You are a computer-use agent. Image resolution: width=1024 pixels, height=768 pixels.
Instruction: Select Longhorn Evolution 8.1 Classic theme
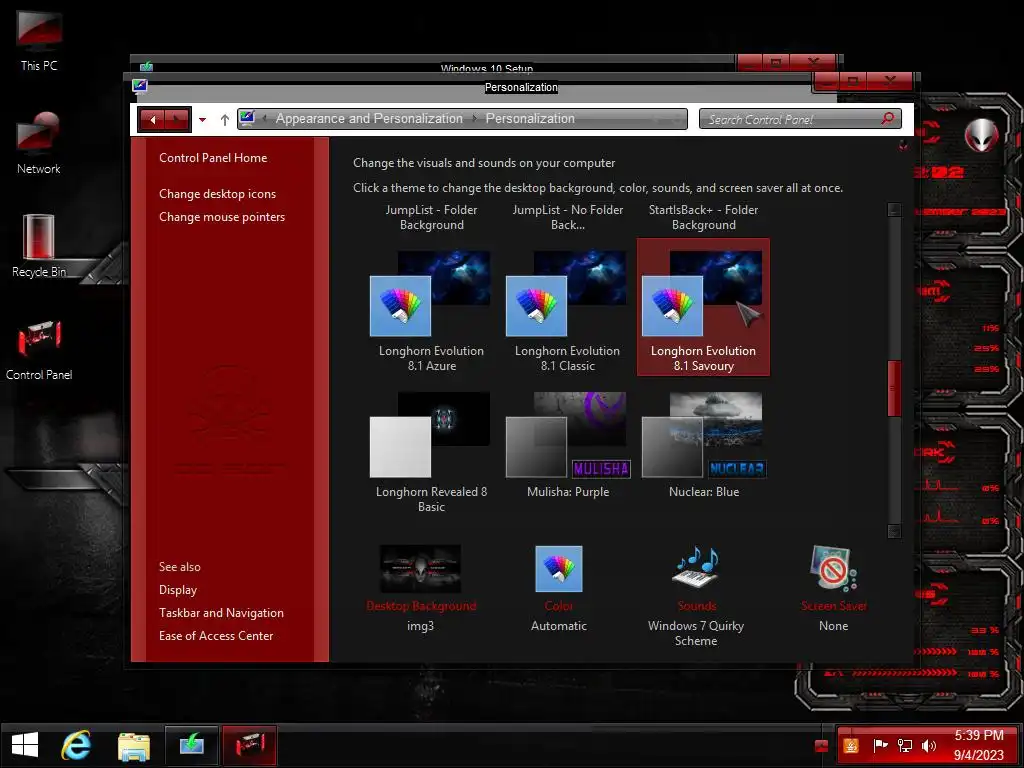(x=567, y=308)
